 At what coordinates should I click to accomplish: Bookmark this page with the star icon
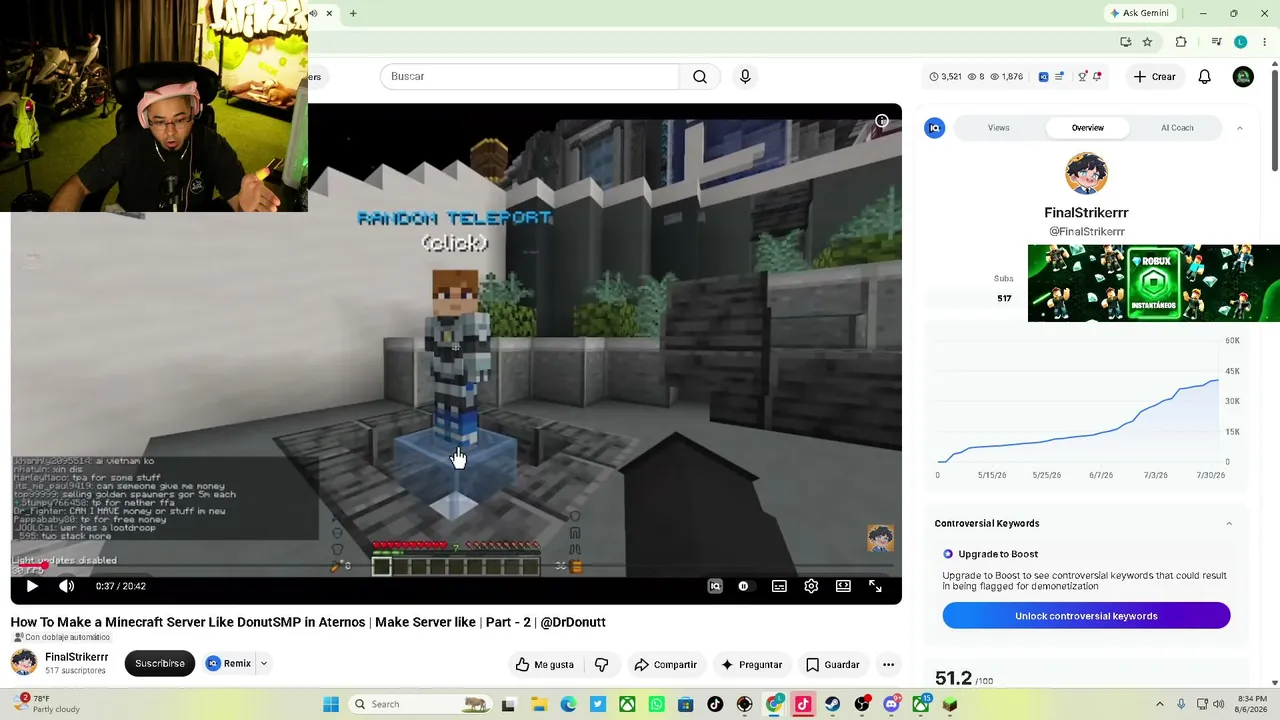click(x=1147, y=42)
